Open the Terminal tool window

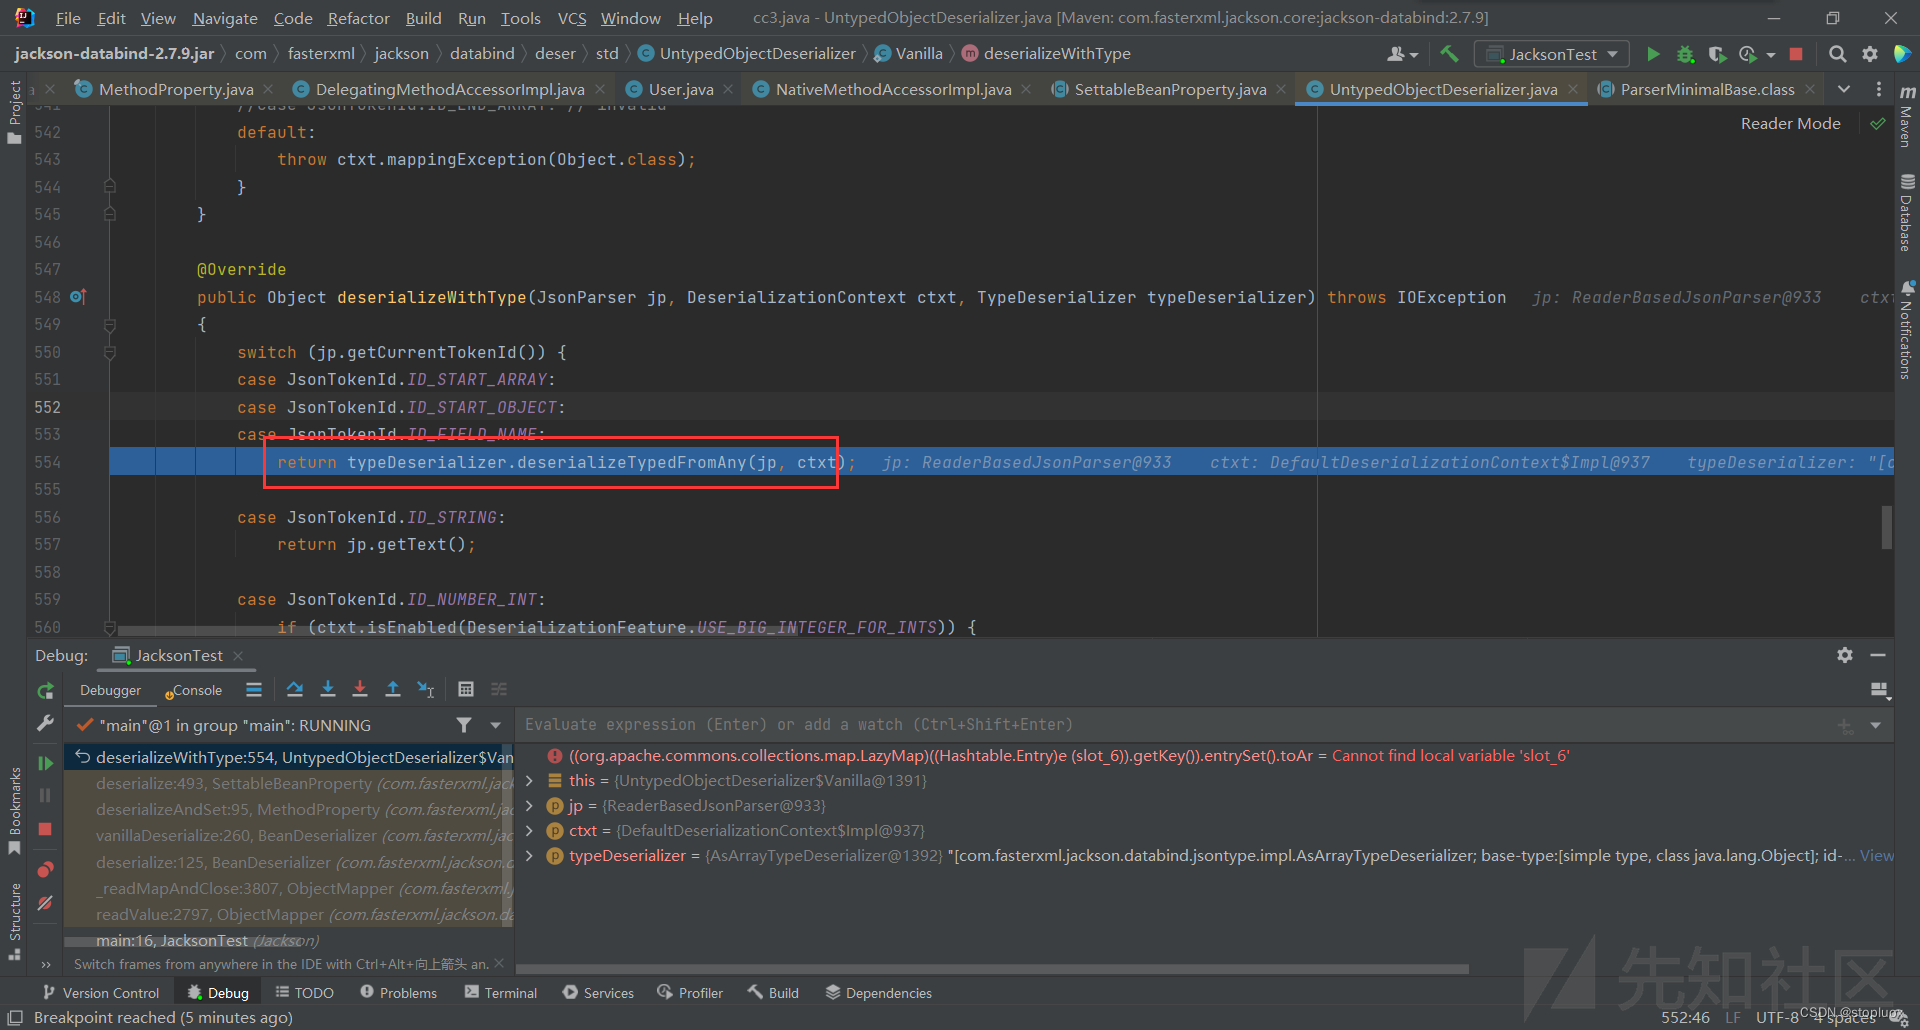(x=500, y=992)
